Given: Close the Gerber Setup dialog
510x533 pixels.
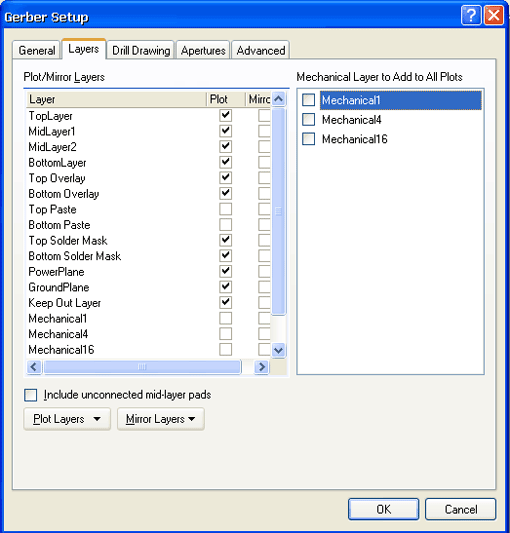Looking at the screenshot, I should pos(494,15).
